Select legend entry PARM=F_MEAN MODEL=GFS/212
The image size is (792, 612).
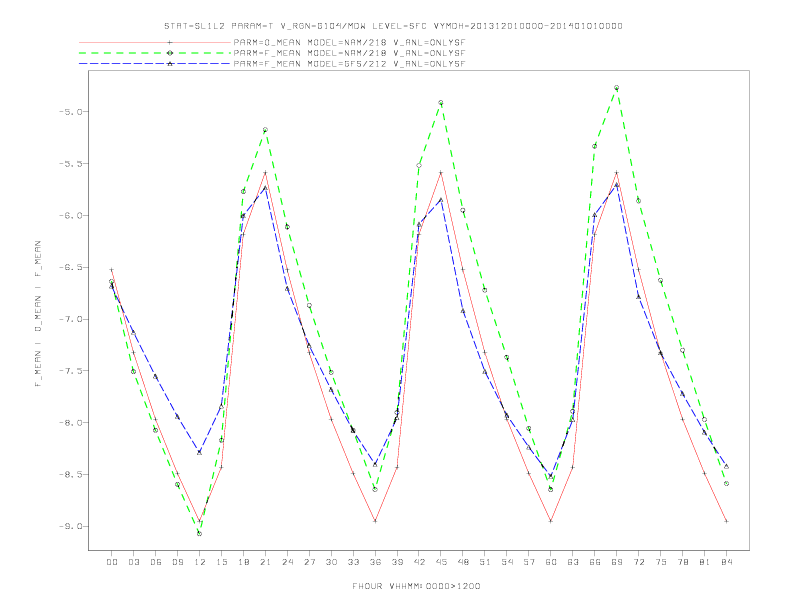(x=349, y=64)
